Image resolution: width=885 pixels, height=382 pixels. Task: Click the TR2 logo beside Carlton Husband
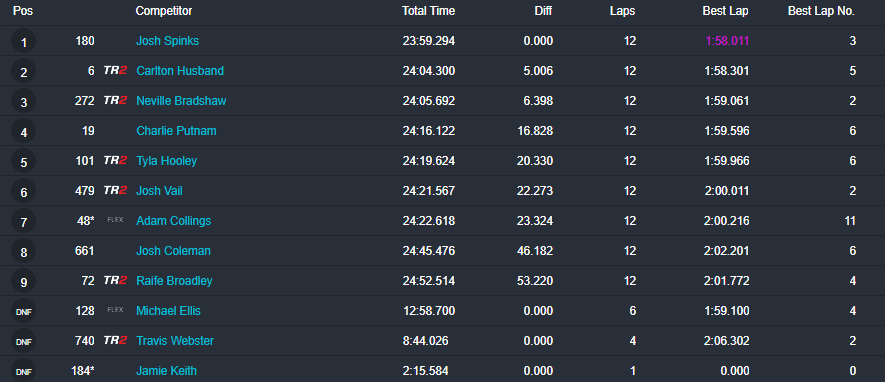click(115, 71)
